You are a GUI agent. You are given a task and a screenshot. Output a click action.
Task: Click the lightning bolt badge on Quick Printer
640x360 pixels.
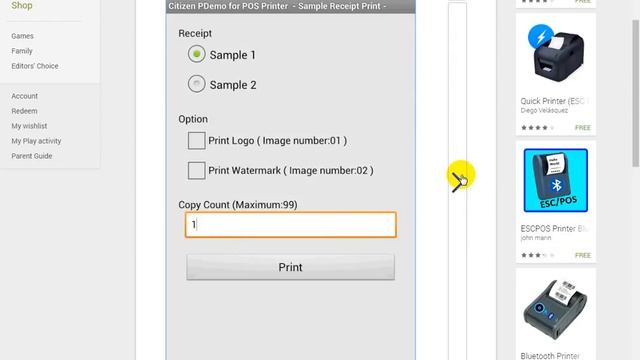click(540, 37)
